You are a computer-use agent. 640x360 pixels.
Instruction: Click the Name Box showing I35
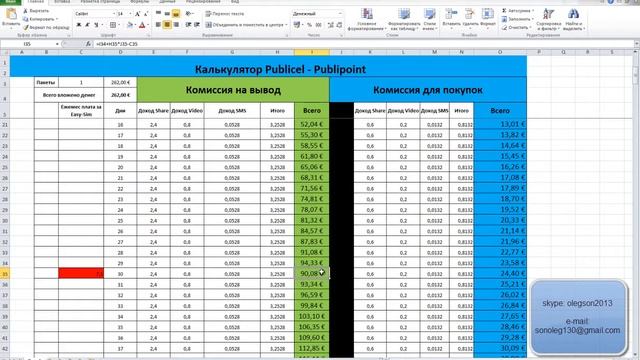(28, 44)
